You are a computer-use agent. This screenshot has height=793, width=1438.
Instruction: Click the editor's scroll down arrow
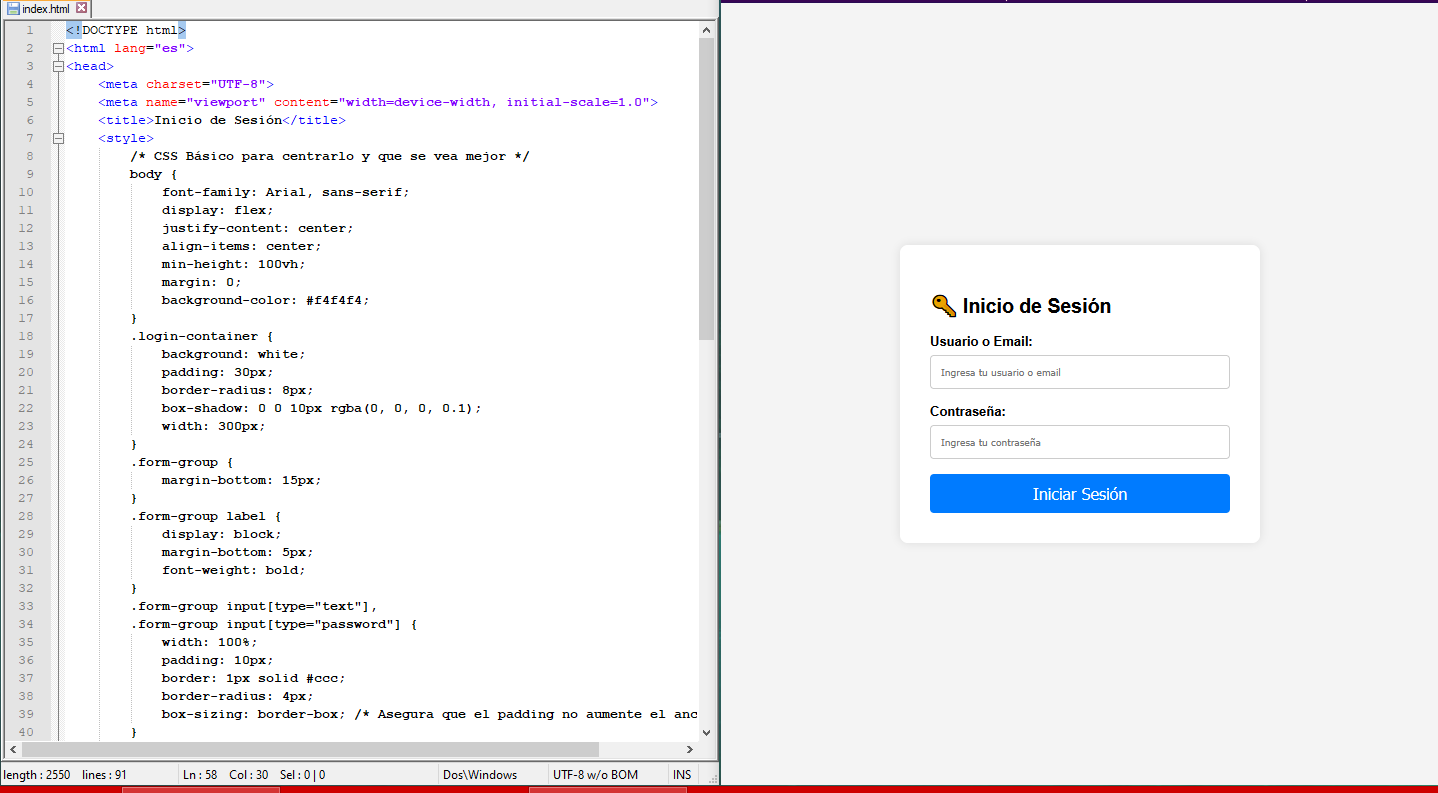click(x=706, y=732)
